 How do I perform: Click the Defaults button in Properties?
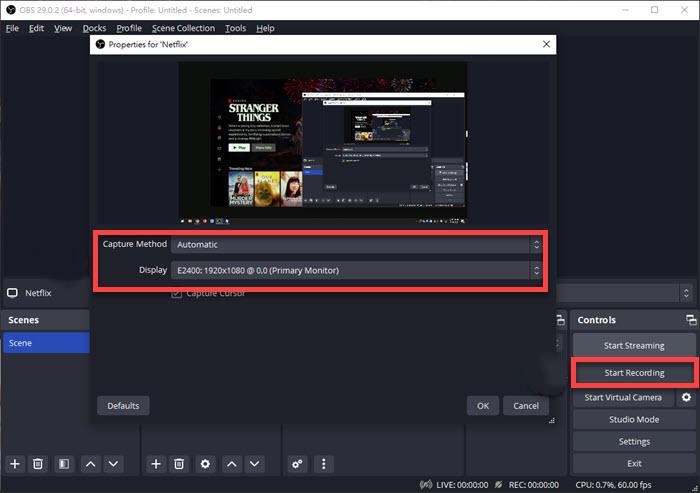pos(123,405)
